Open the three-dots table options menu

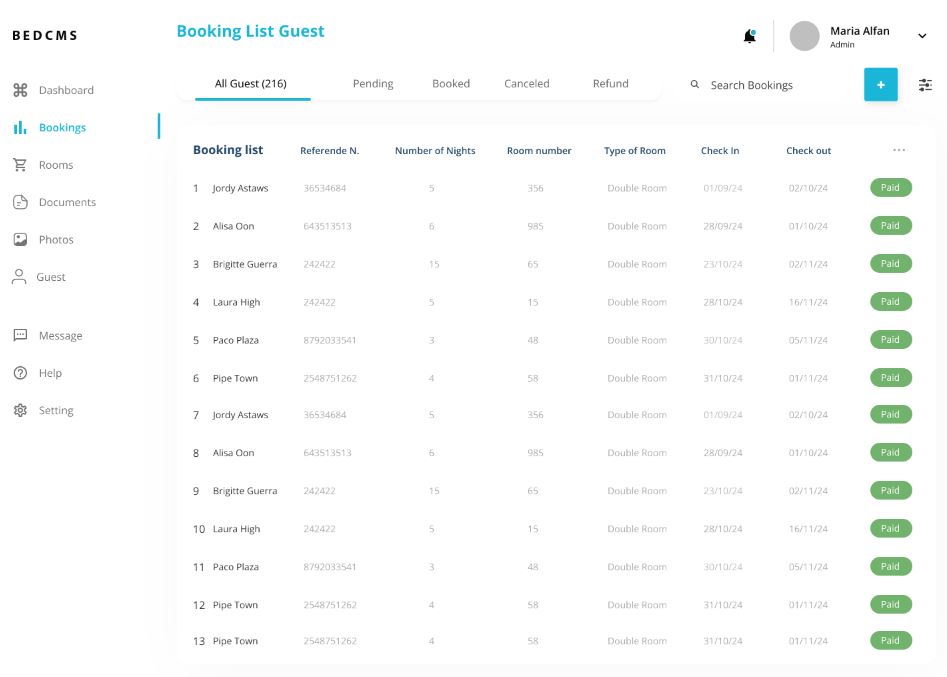[x=899, y=151]
